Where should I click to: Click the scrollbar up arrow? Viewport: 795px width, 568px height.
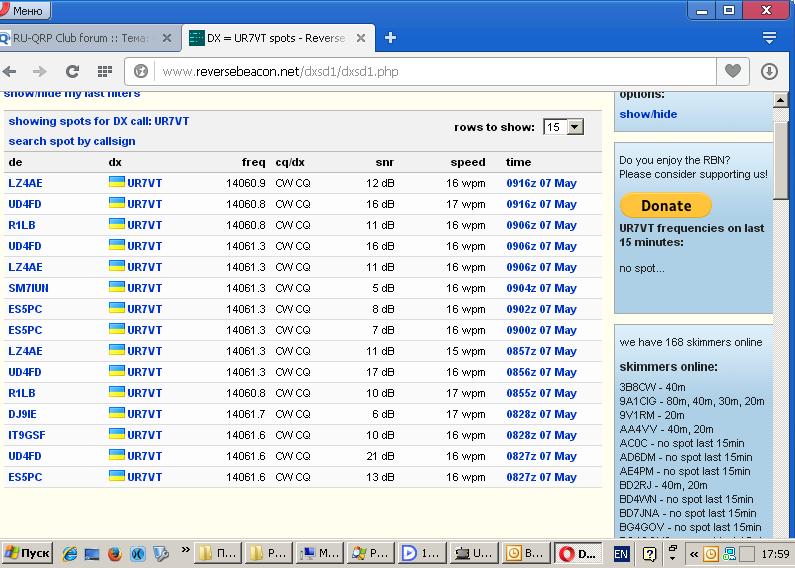781,100
